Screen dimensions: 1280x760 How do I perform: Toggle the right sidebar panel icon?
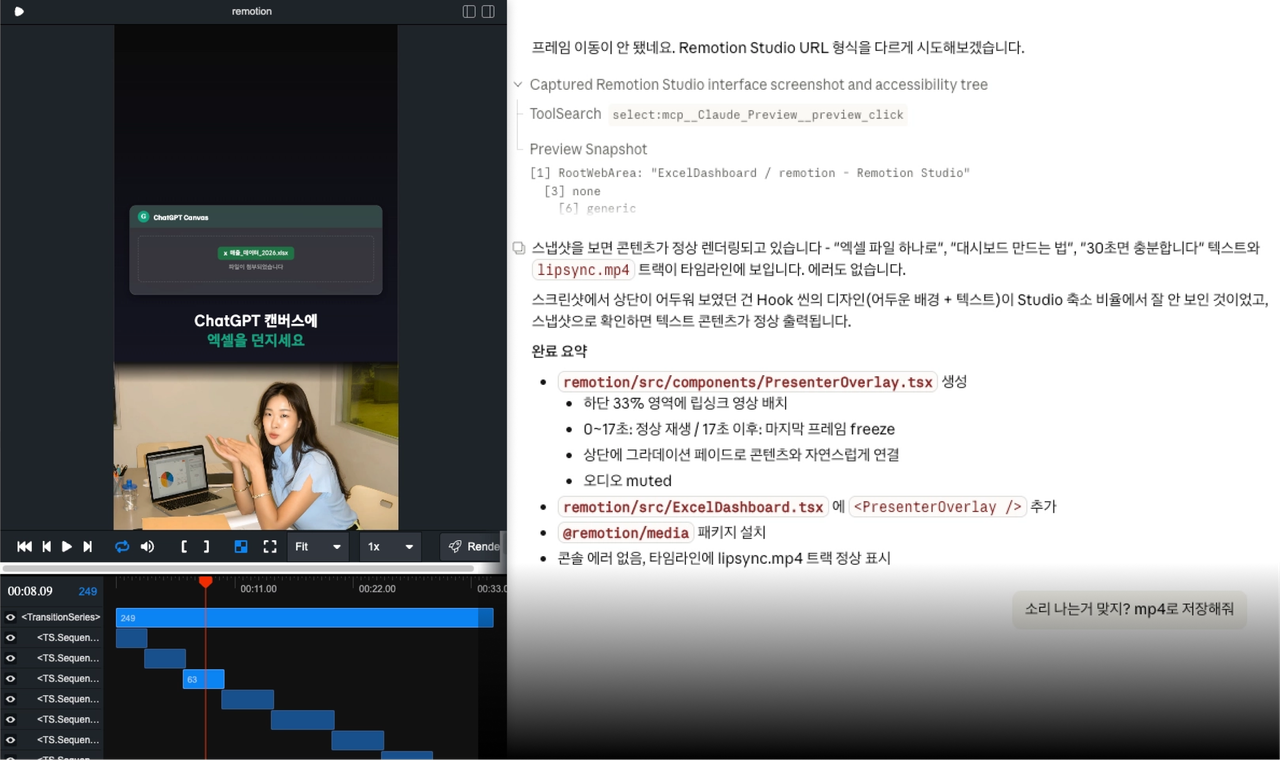488,12
